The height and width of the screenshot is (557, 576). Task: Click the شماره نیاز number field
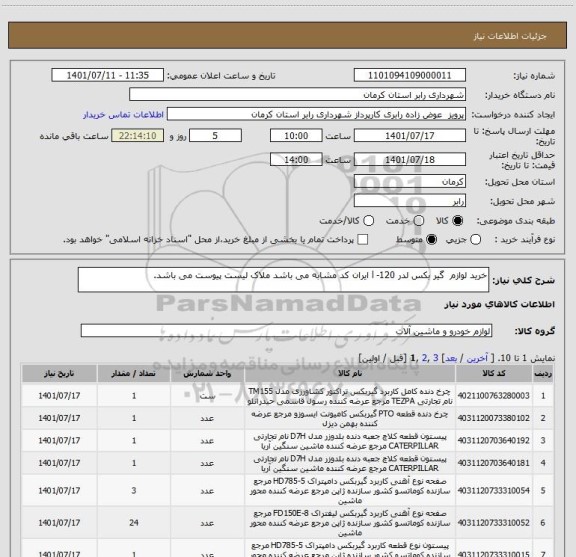[x=410, y=75]
